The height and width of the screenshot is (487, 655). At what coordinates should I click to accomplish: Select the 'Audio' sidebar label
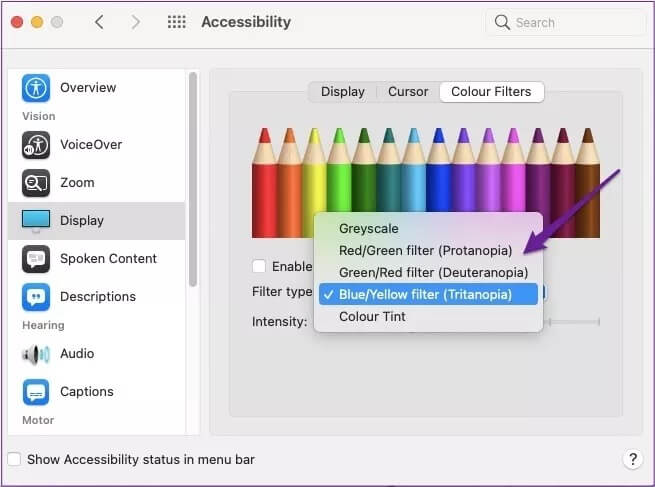click(x=77, y=354)
